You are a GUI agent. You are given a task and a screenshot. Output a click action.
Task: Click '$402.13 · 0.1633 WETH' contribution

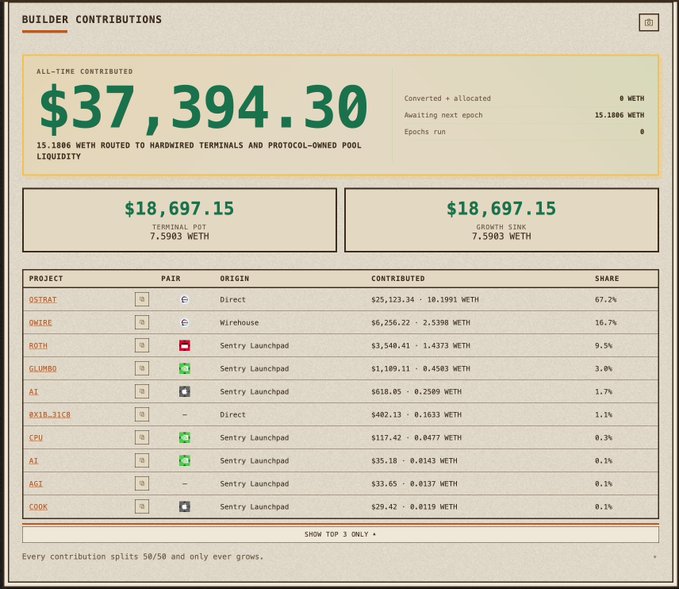tap(416, 414)
